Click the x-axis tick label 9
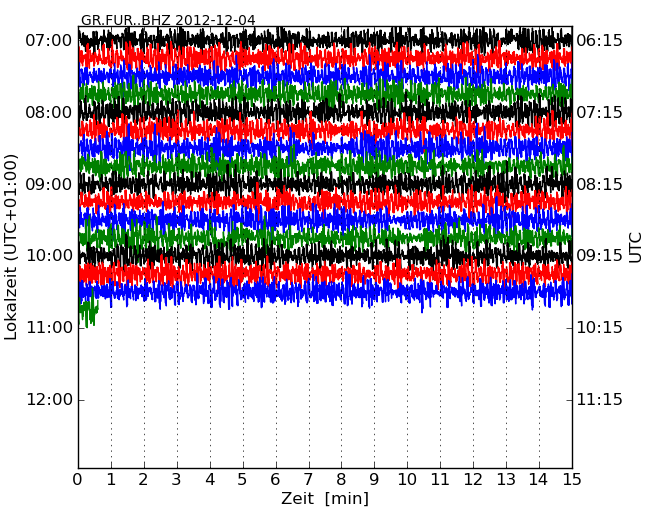 374,480
